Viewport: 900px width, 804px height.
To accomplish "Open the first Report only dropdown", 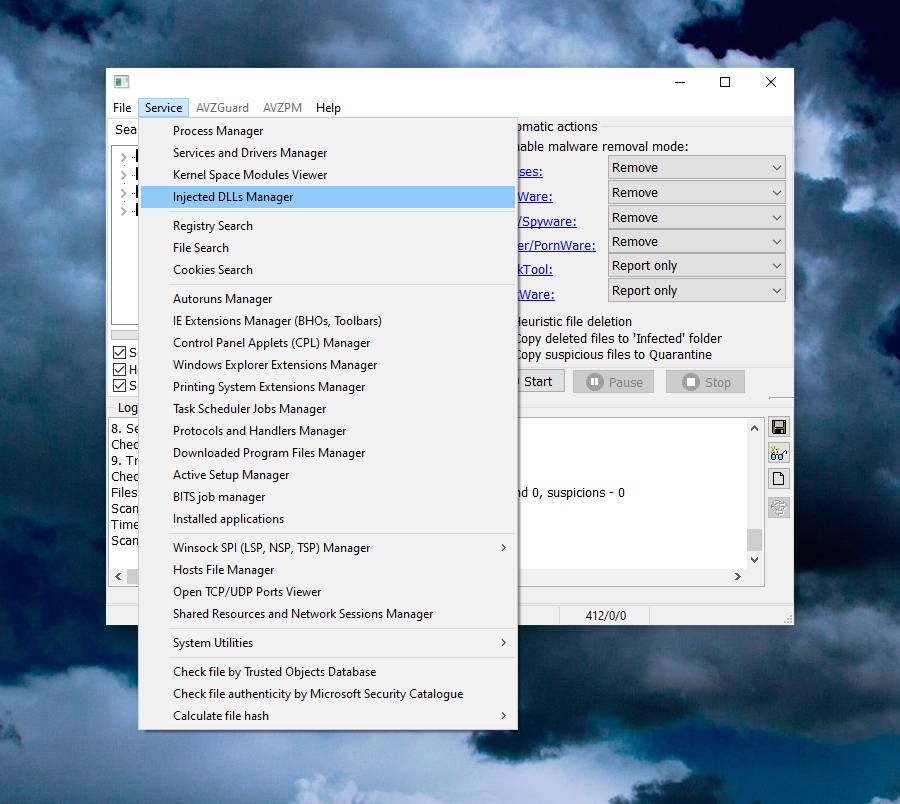I will [x=696, y=266].
